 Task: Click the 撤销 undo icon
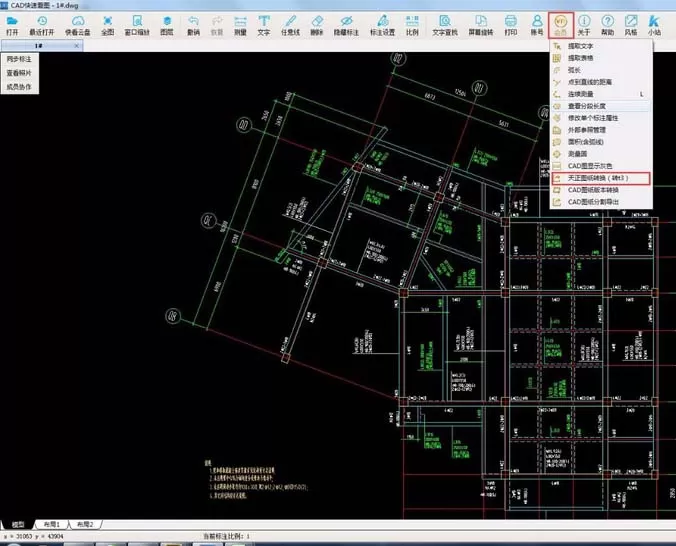click(x=194, y=25)
